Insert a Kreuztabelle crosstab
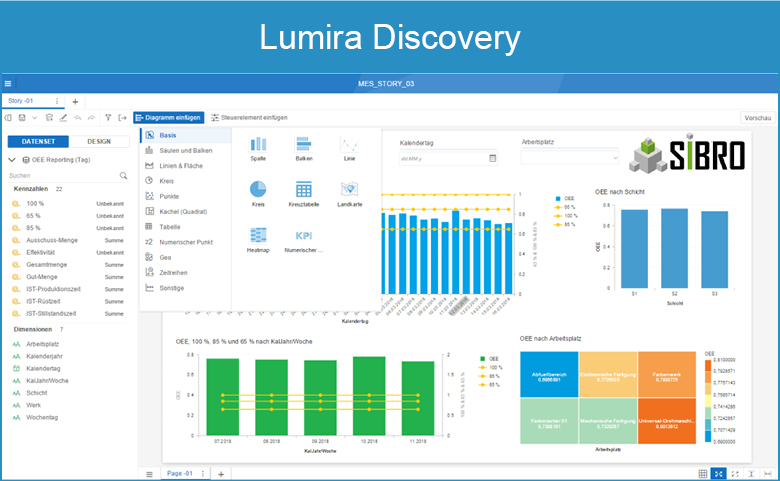This screenshot has width=780, height=481. point(304,194)
